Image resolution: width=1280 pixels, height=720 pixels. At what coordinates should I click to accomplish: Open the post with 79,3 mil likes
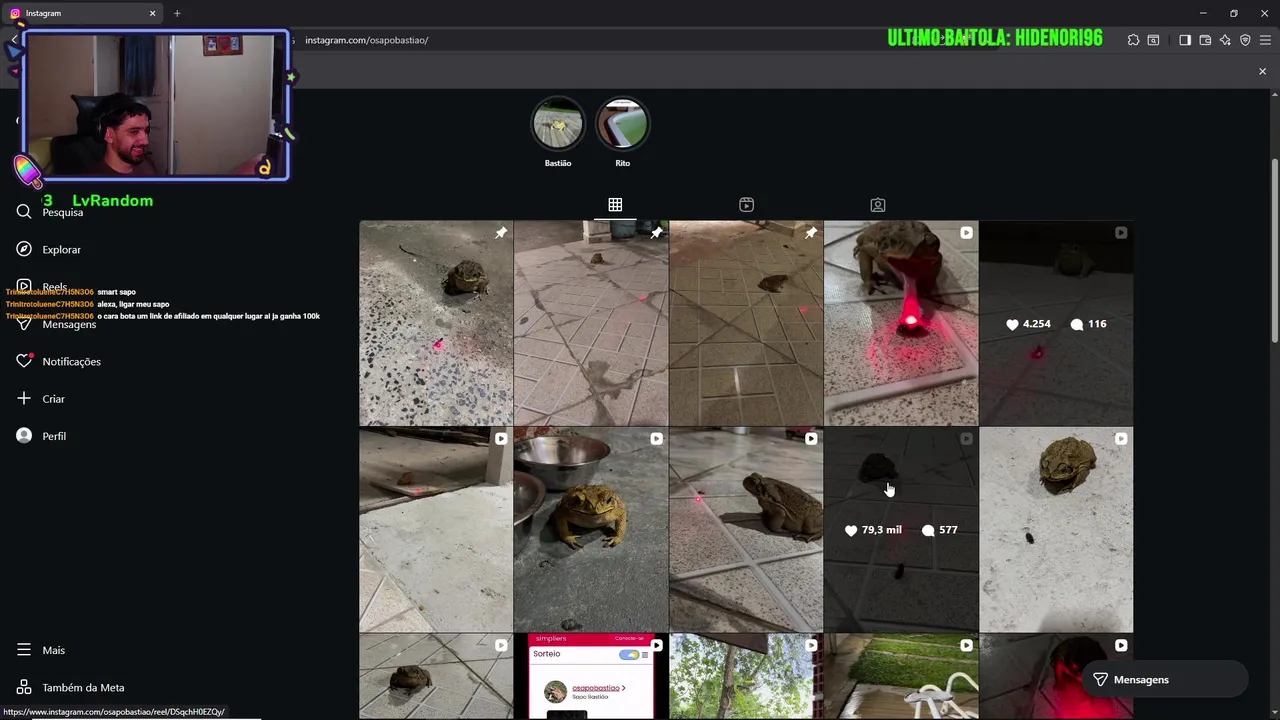[x=901, y=529]
